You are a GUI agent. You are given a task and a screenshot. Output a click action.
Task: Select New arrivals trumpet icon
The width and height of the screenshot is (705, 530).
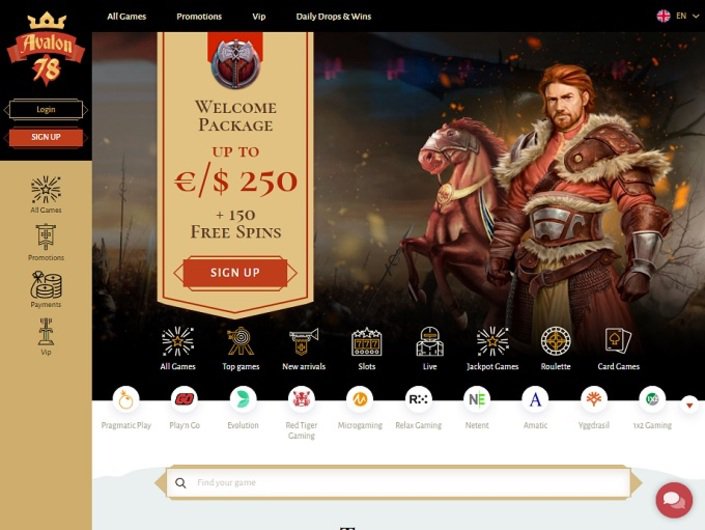click(x=304, y=342)
